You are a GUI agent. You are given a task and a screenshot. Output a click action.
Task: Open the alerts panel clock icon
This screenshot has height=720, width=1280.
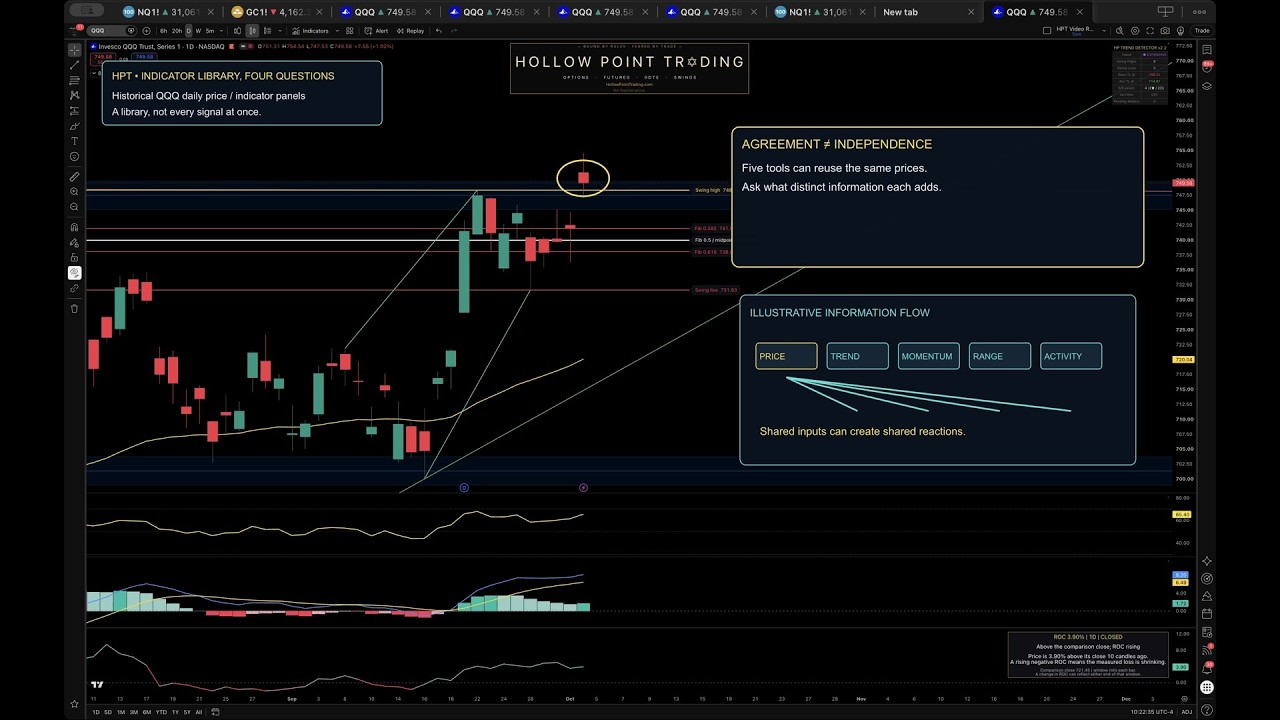coord(1207,66)
